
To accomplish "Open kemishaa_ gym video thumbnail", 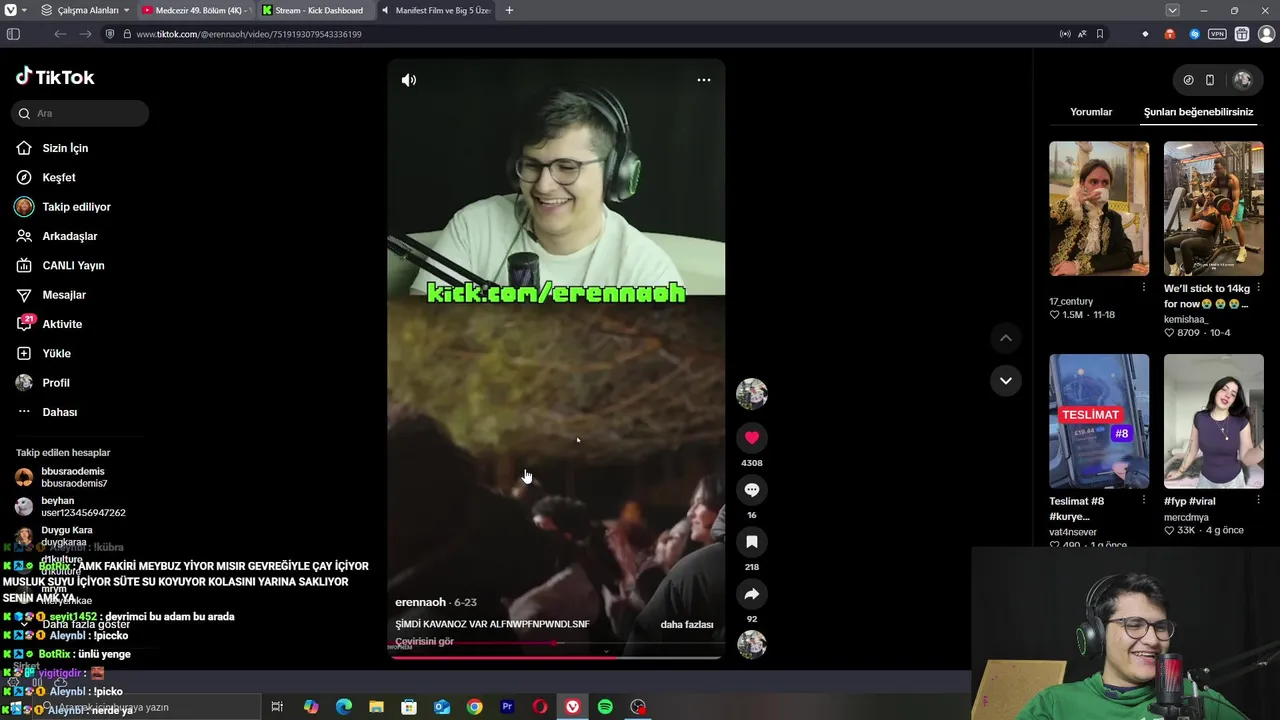I will pyautogui.click(x=1213, y=208).
